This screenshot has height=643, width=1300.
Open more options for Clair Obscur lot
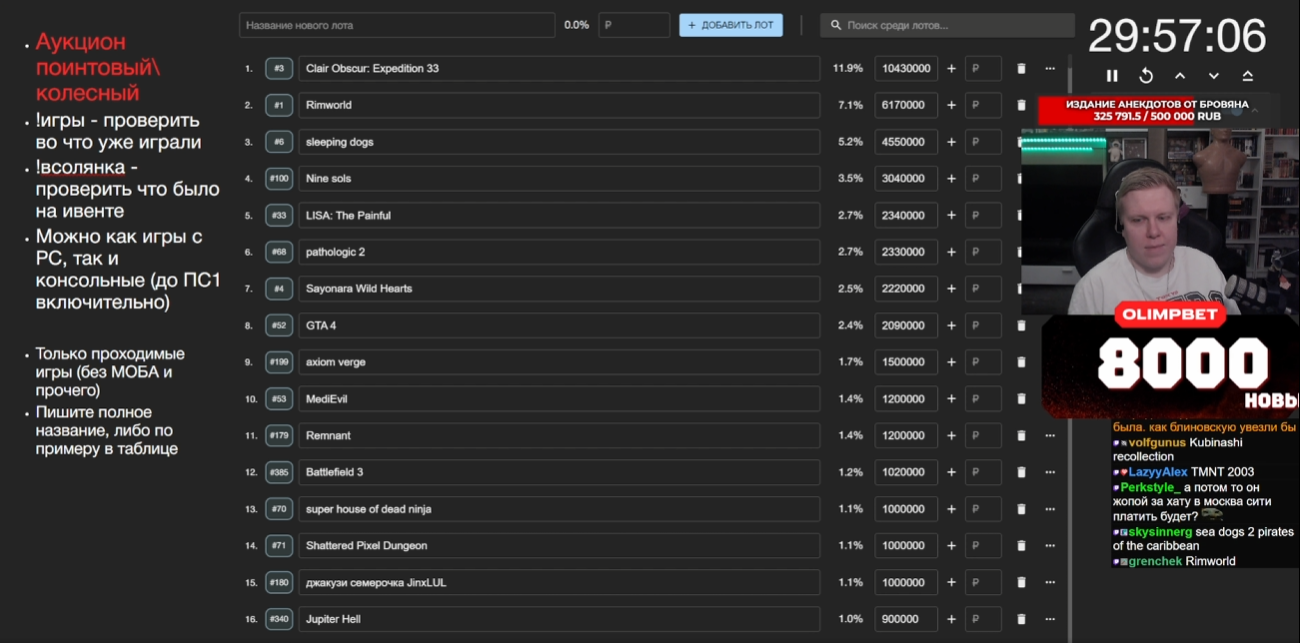(x=1050, y=69)
